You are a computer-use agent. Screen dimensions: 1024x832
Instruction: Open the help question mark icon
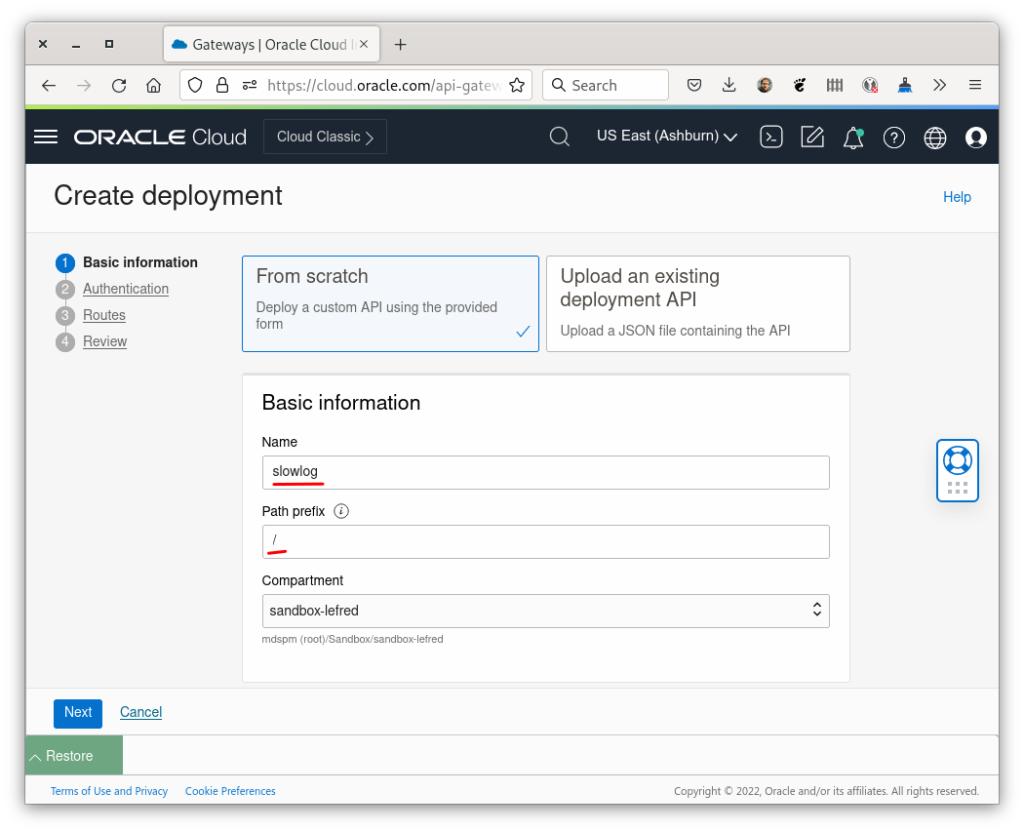pyautogui.click(x=894, y=137)
